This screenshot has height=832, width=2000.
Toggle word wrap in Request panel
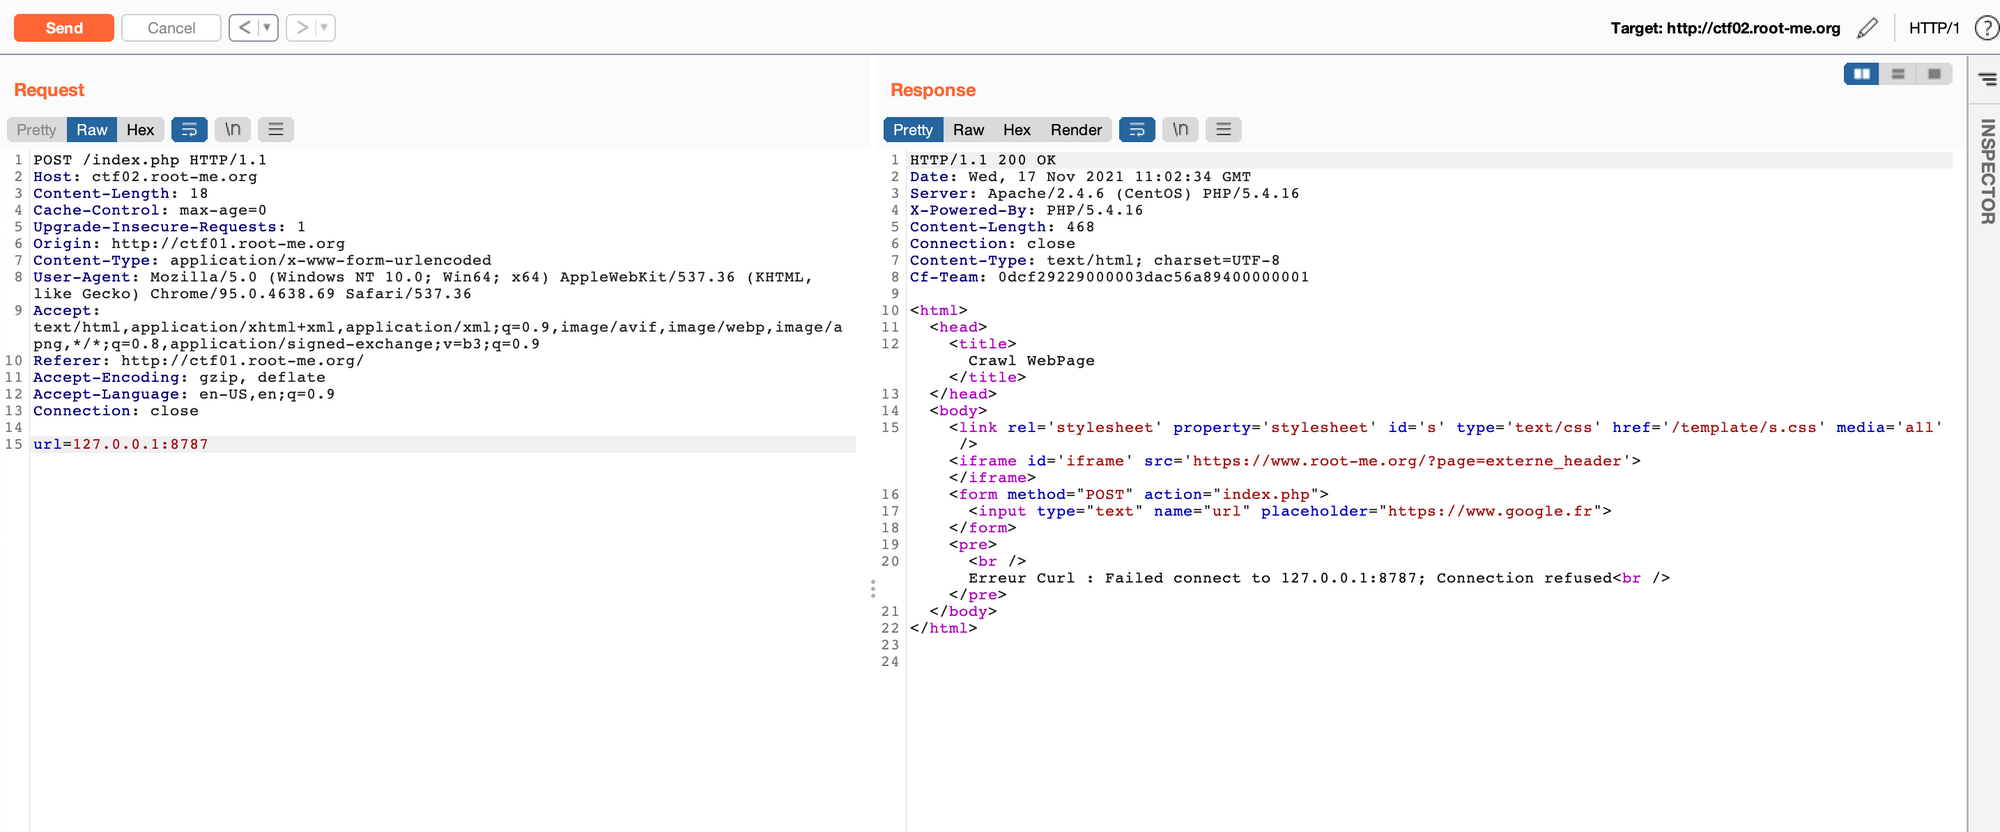coord(189,130)
